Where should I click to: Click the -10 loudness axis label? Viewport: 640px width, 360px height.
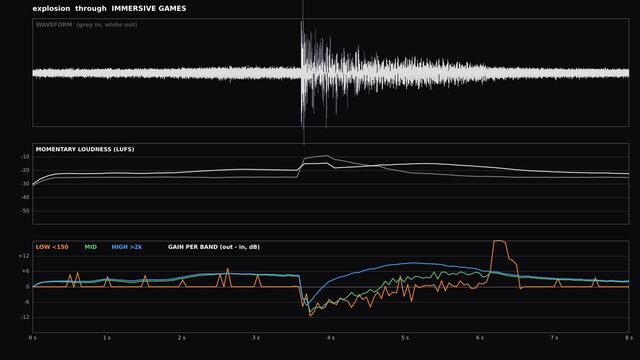(x=25, y=157)
